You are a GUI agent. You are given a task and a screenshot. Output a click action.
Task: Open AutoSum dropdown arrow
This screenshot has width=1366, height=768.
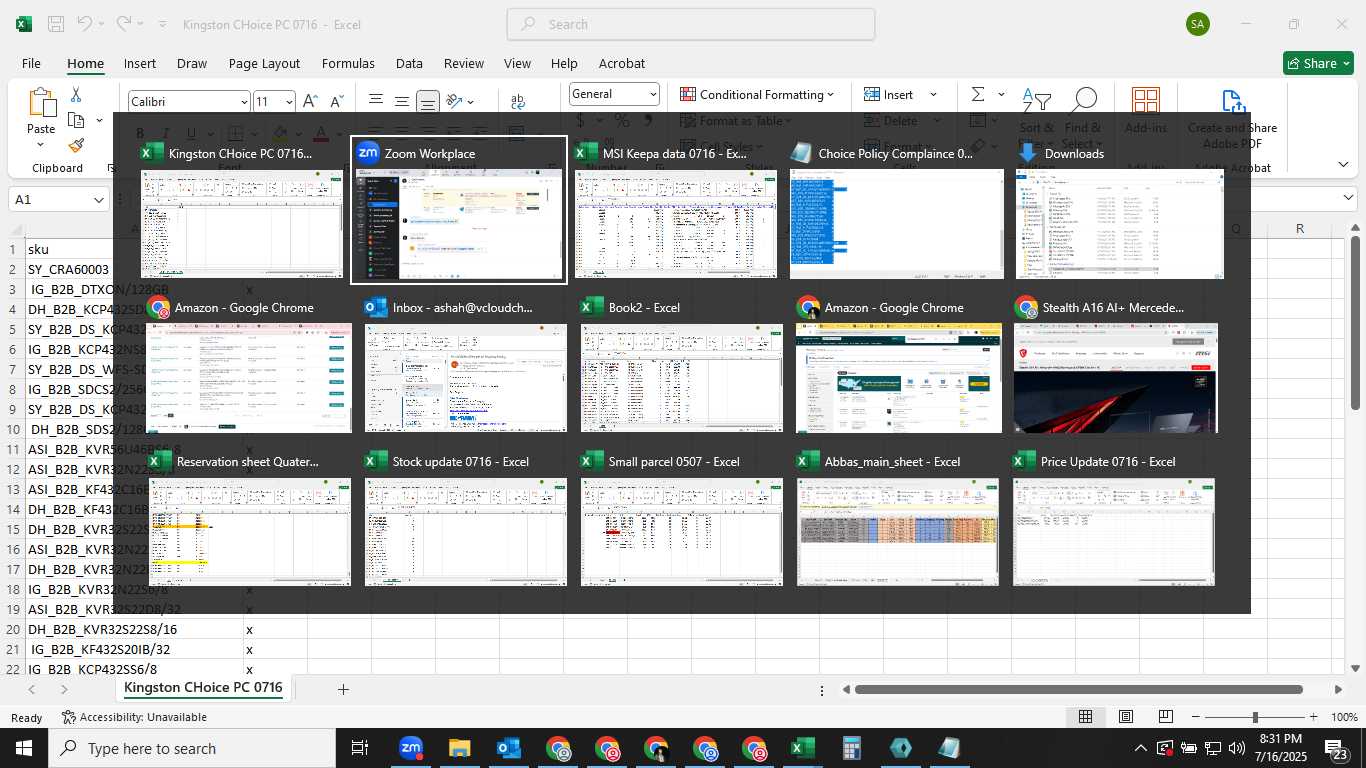(x=1001, y=94)
